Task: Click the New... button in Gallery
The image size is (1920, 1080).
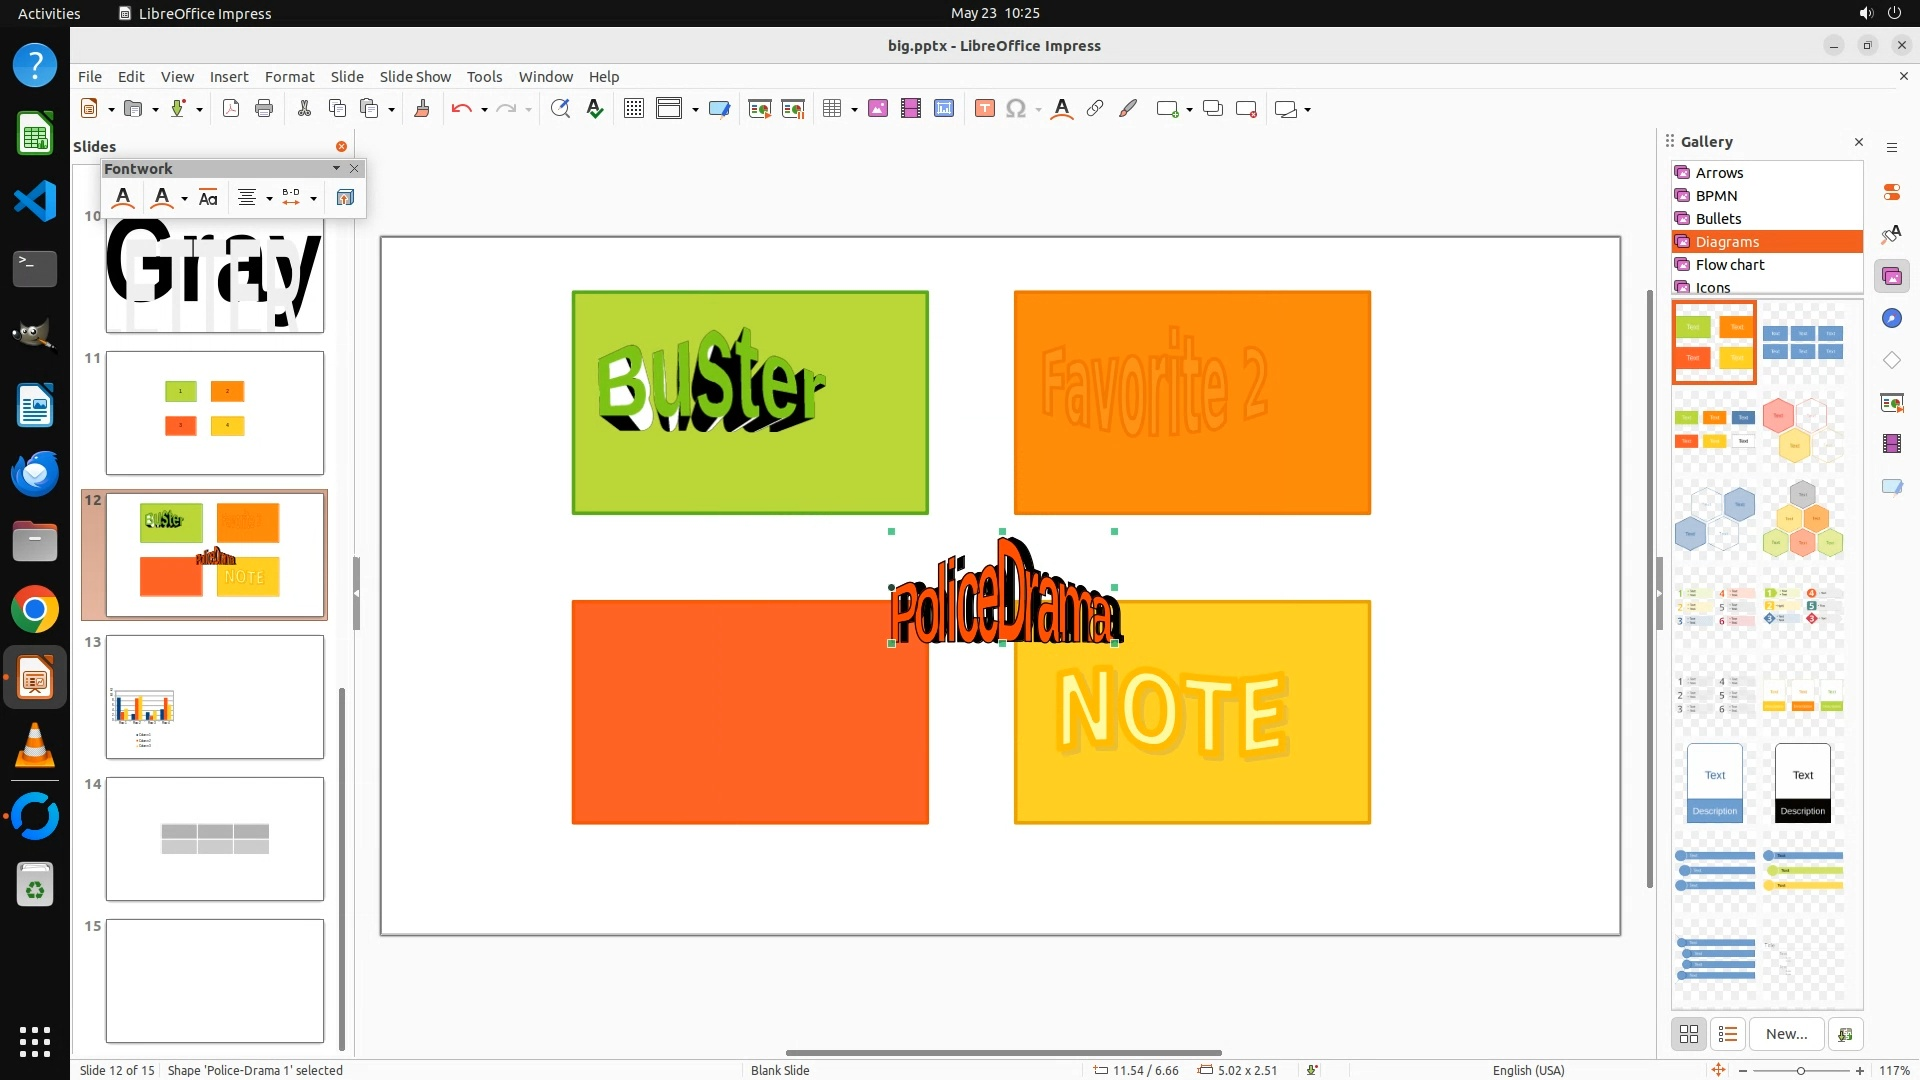Action: (x=1786, y=1034)
